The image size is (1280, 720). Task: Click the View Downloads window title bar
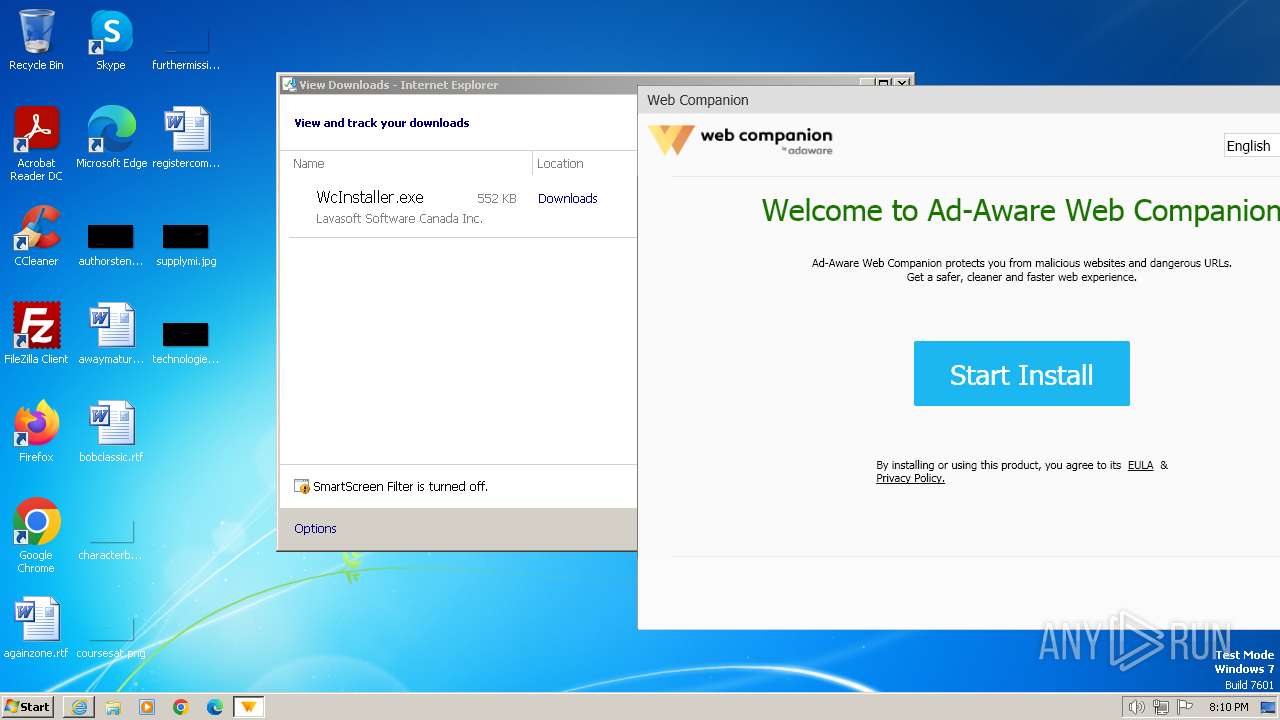pyautogui.click(x=570, y=85)
